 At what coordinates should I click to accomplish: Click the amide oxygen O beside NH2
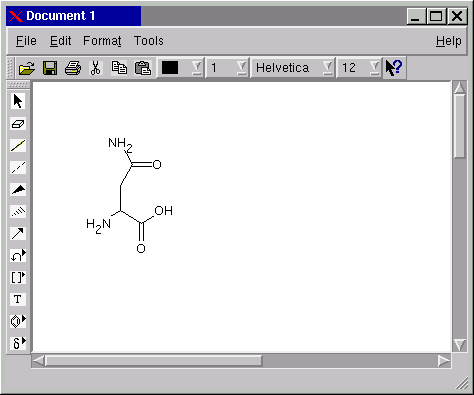coord(157,164)
